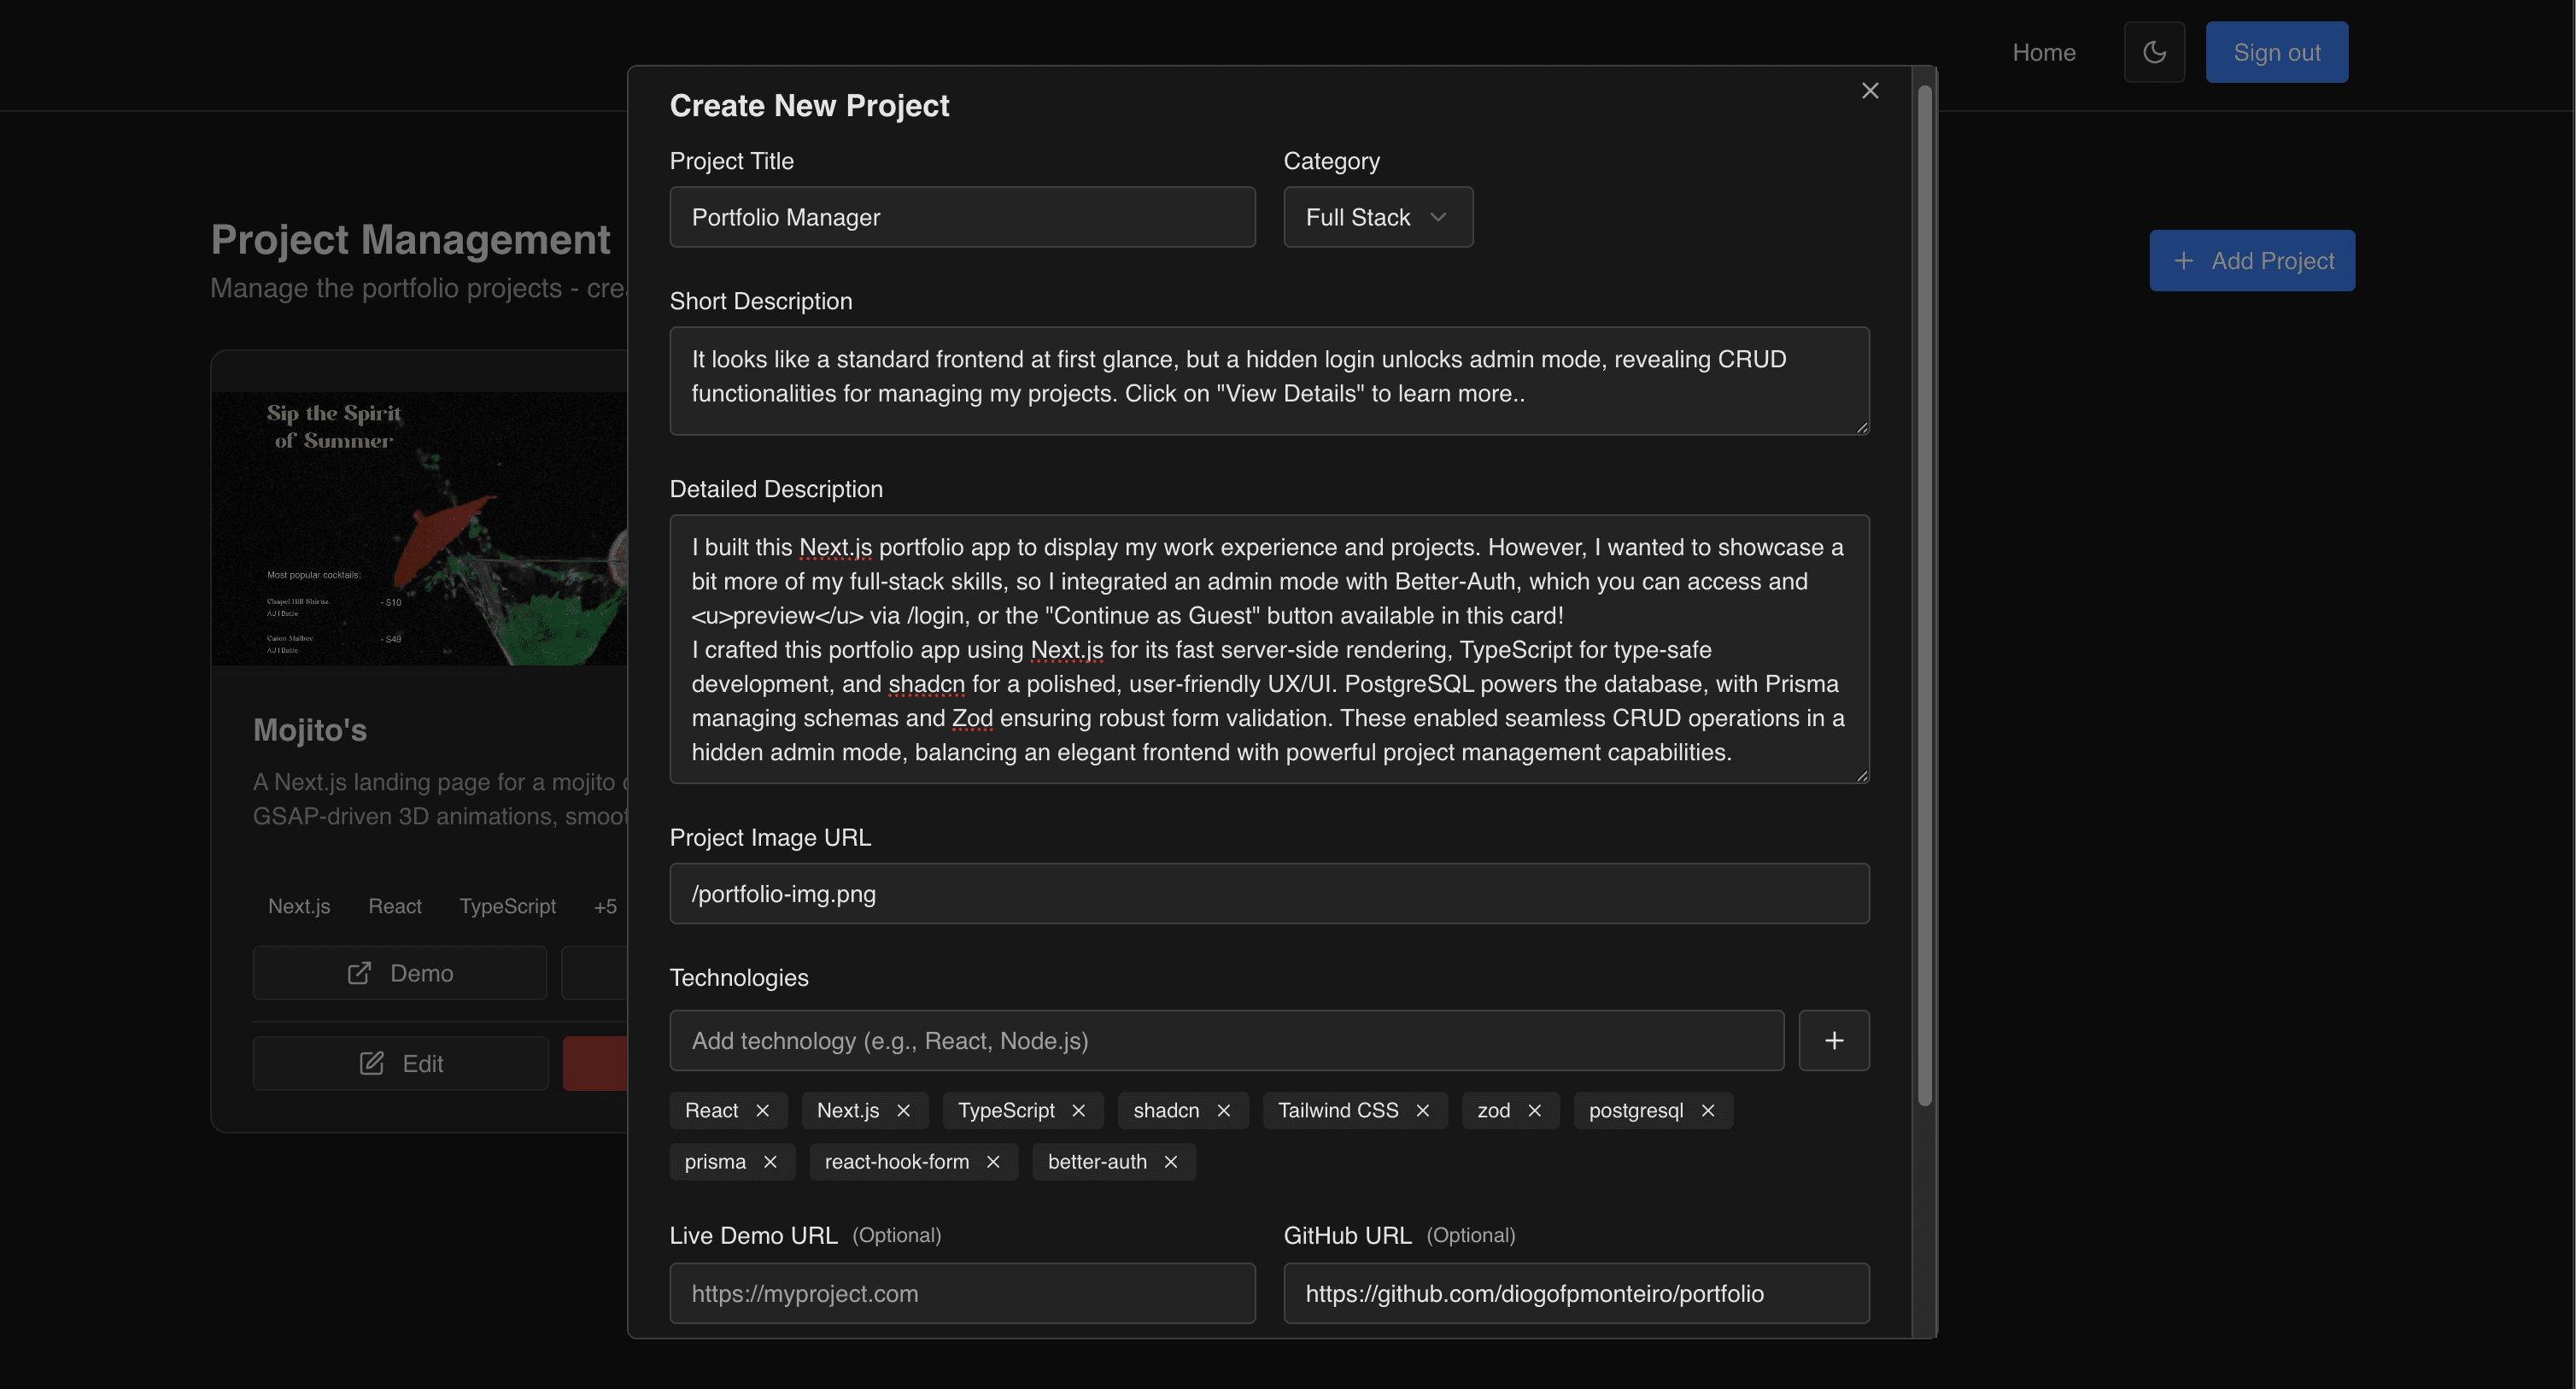Click the Live Demo URL field

point(961,1293)
